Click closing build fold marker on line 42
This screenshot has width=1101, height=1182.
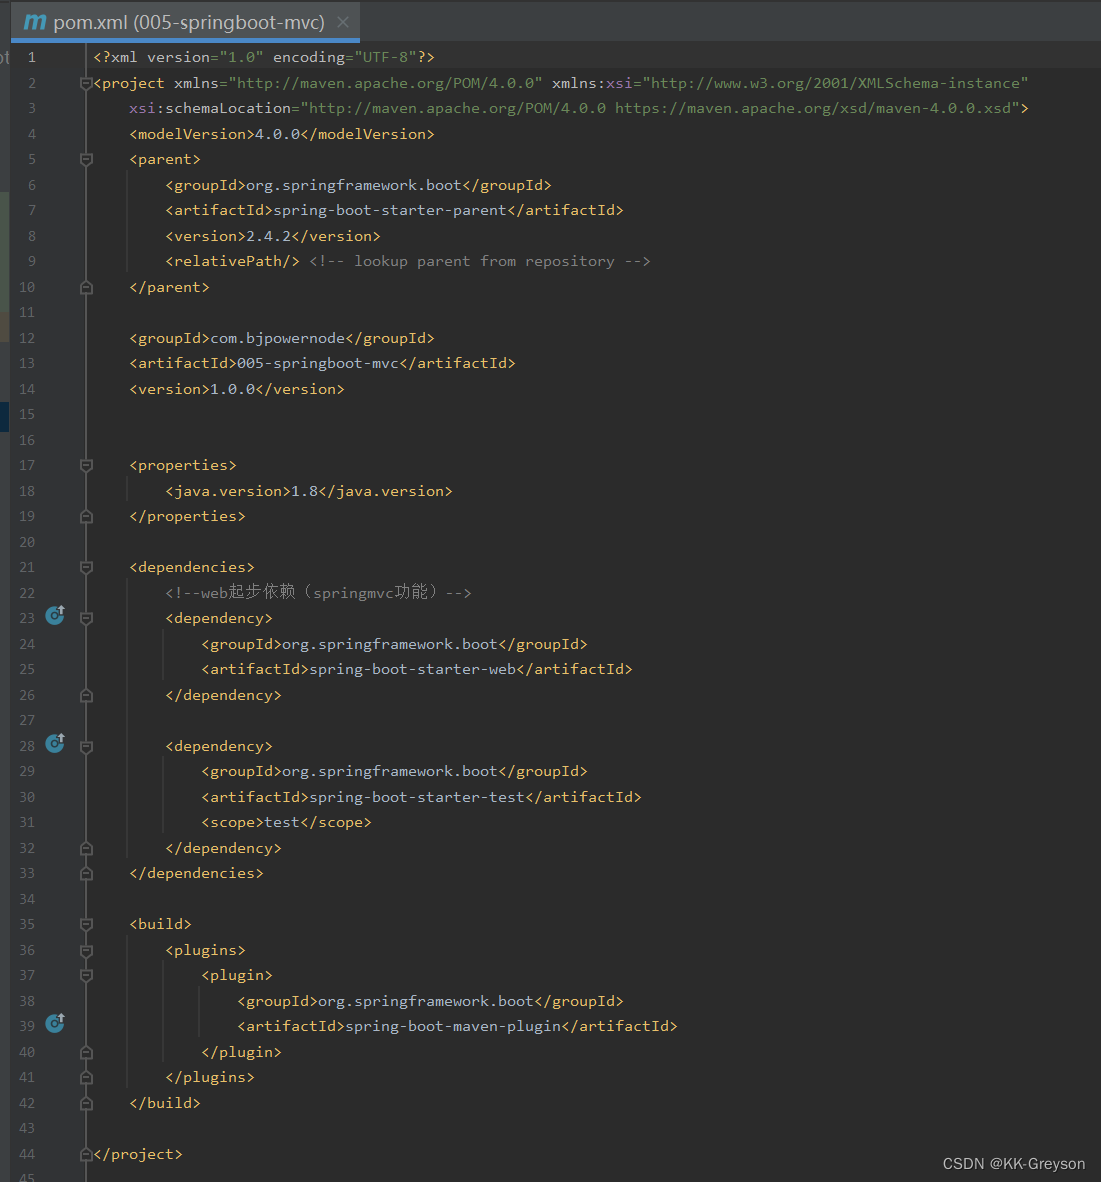pyautogui.click(x=86, y=1103)
